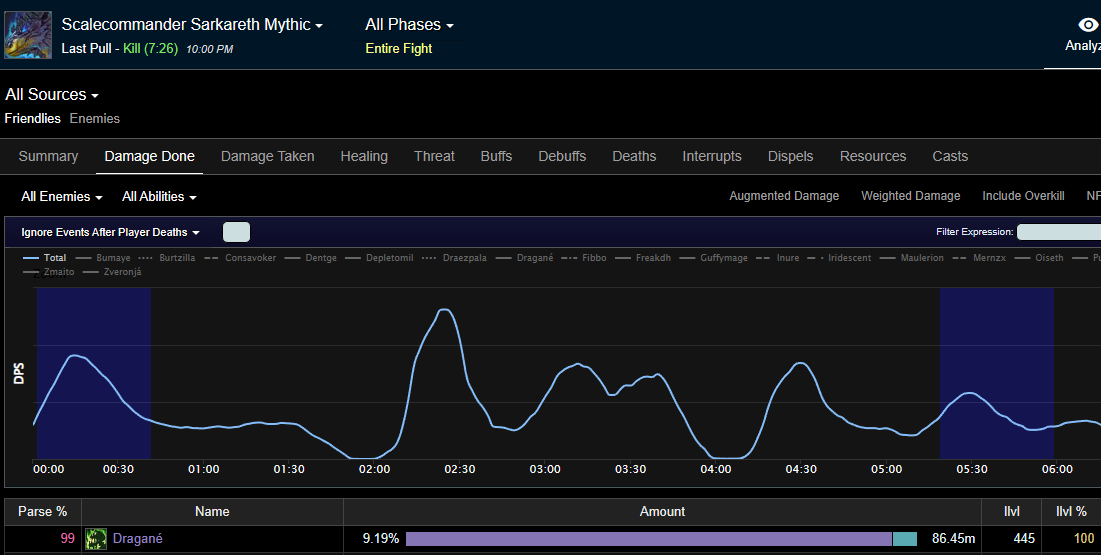Expand the All Sources dropdown
Screen dimensions: 1101x555
tap(51, 94)
